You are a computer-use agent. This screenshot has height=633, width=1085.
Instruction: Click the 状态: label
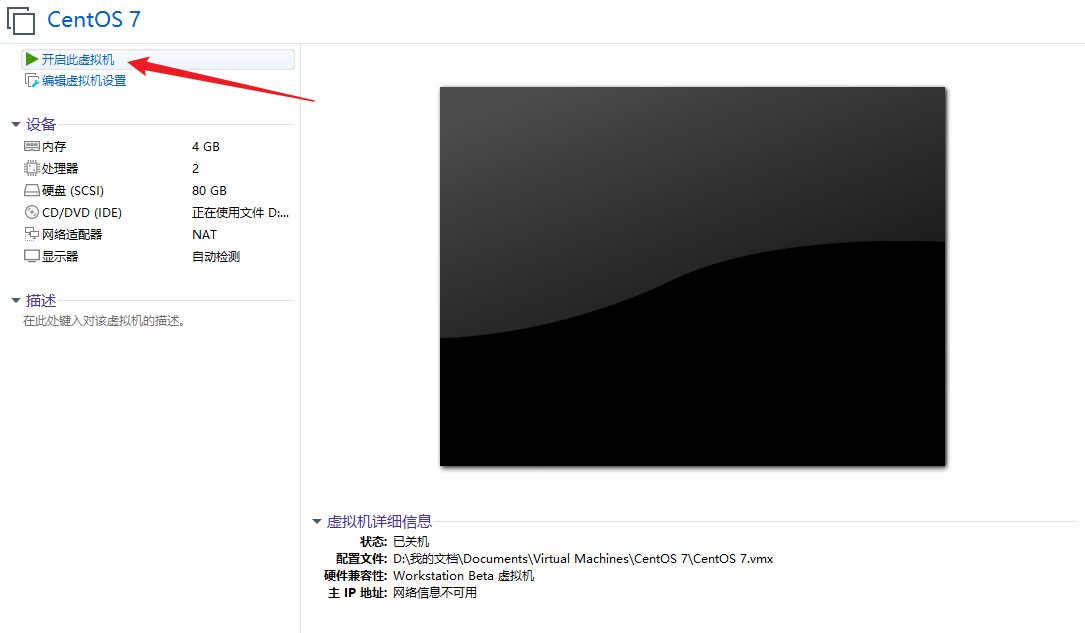pos(374,542)
